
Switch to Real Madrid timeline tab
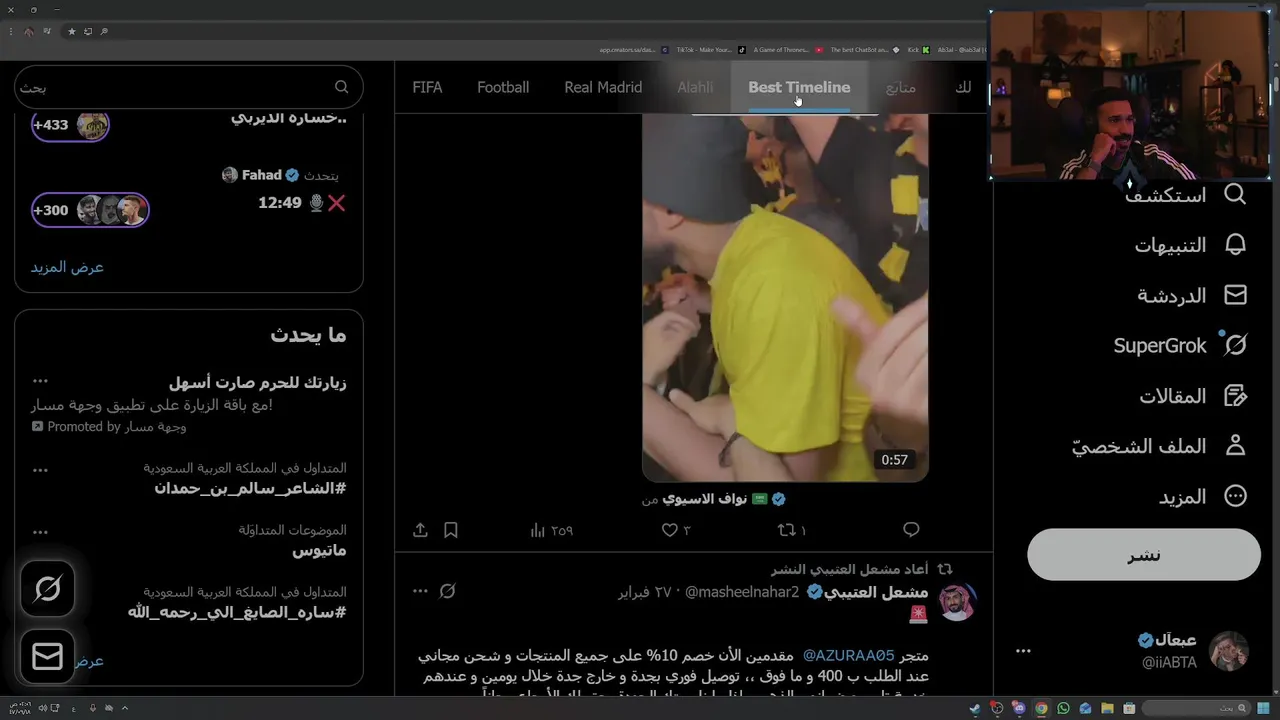(603, 87)
